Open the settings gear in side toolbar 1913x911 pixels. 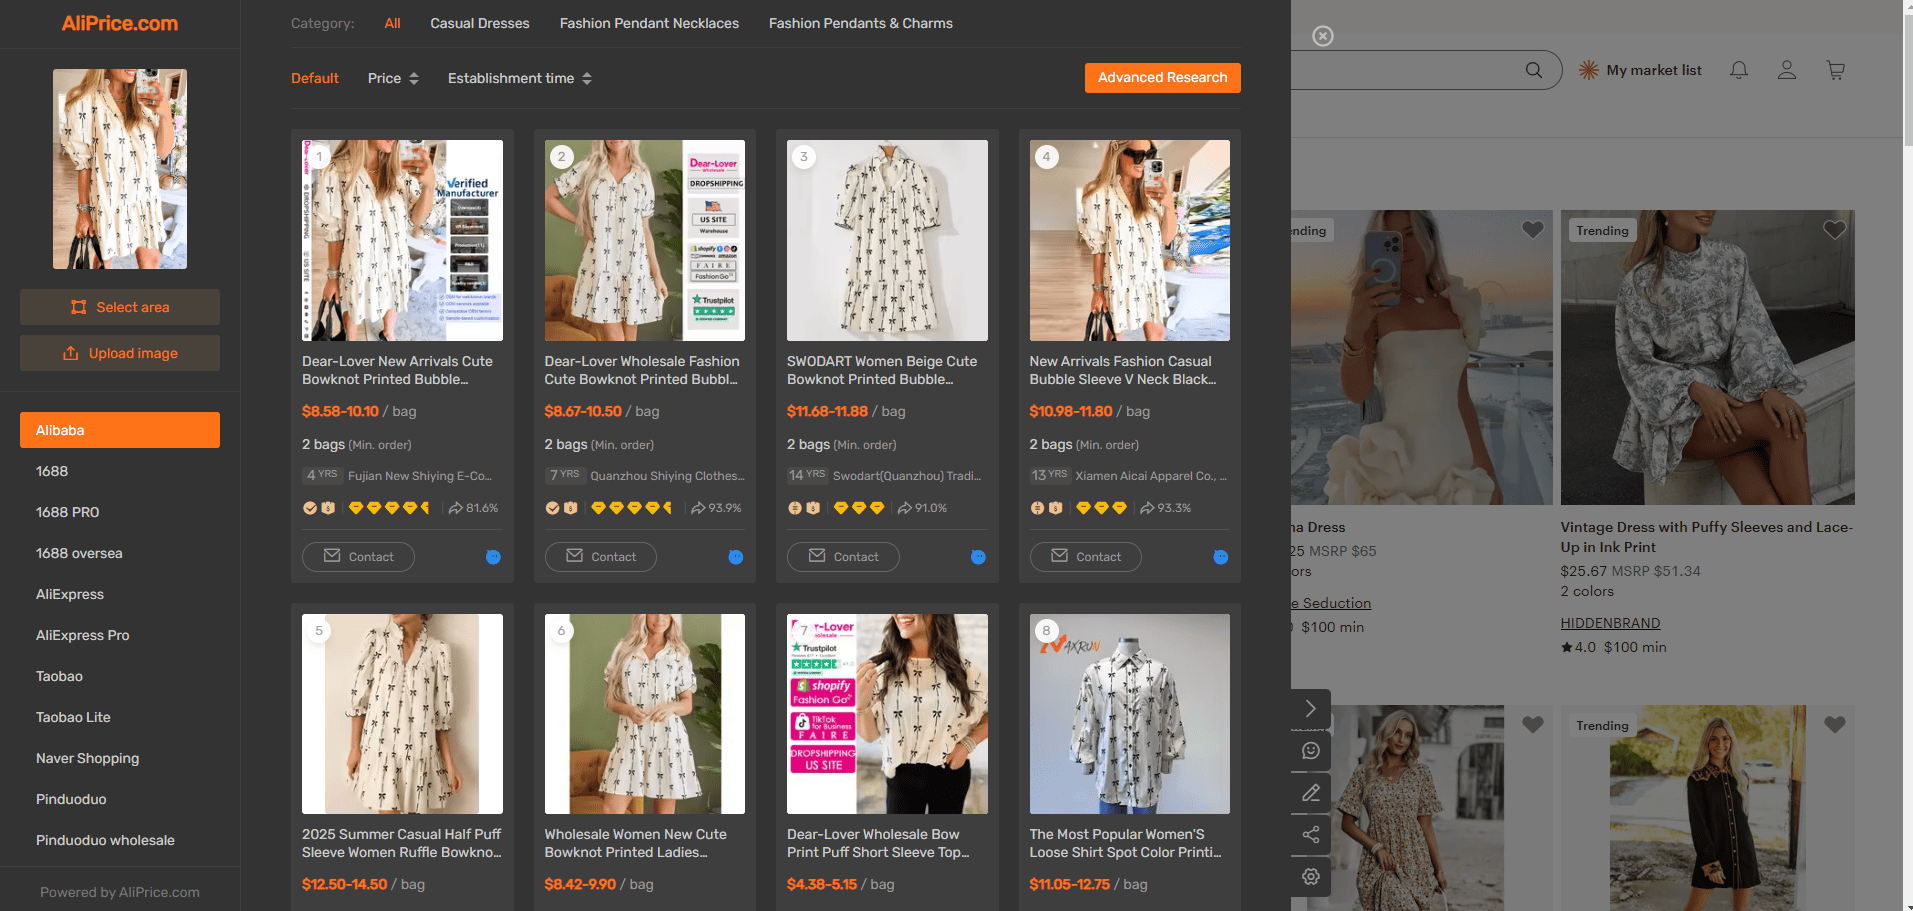[1311, 877]
